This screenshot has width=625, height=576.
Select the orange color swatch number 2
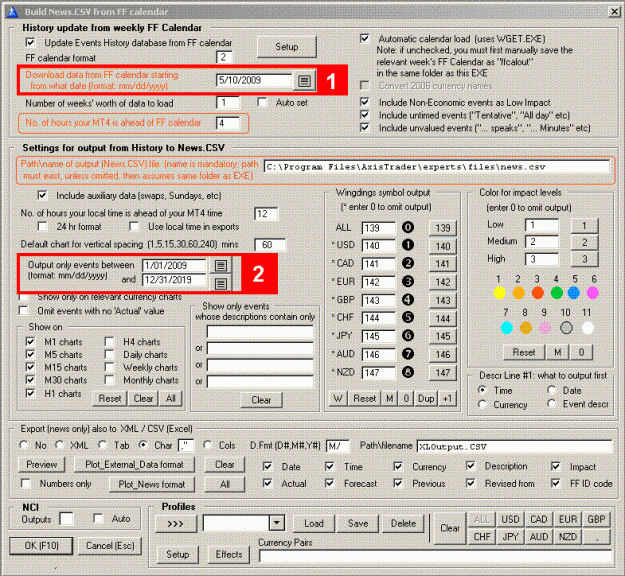(518, 293)
